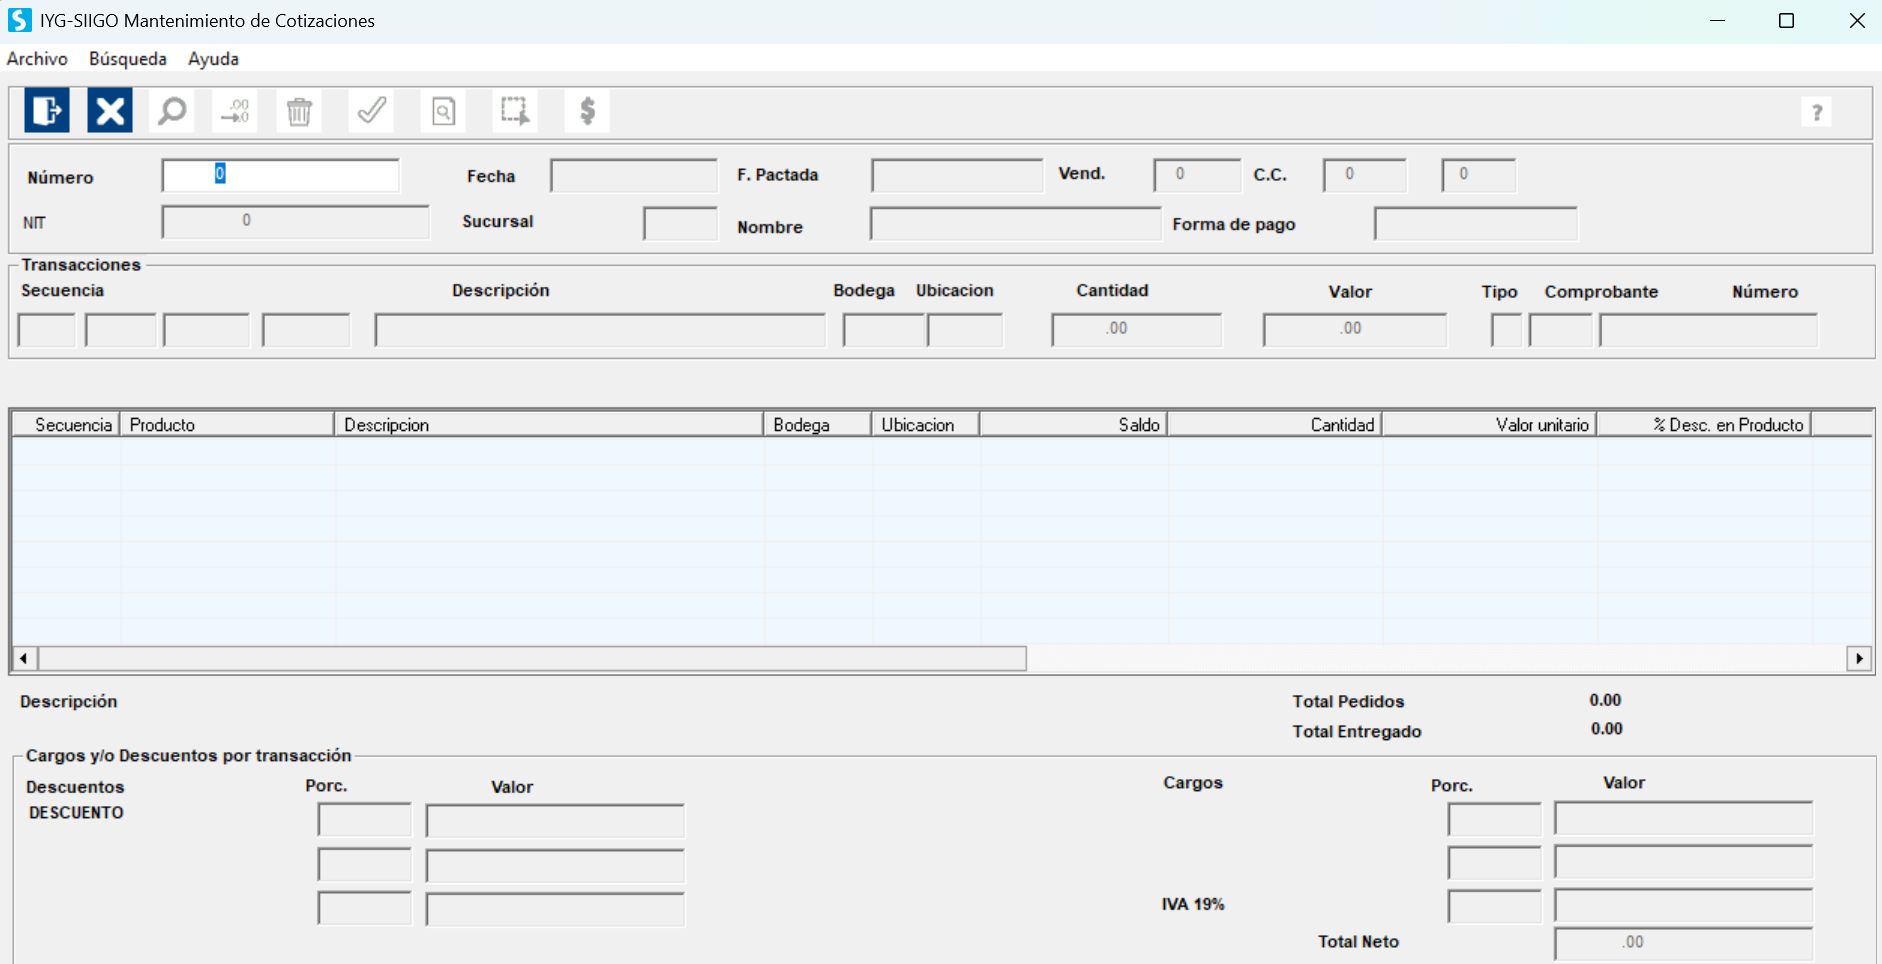1882x964 pixels.
Task: Click the dashed selection box icon
Action: [x=515, y=110]
